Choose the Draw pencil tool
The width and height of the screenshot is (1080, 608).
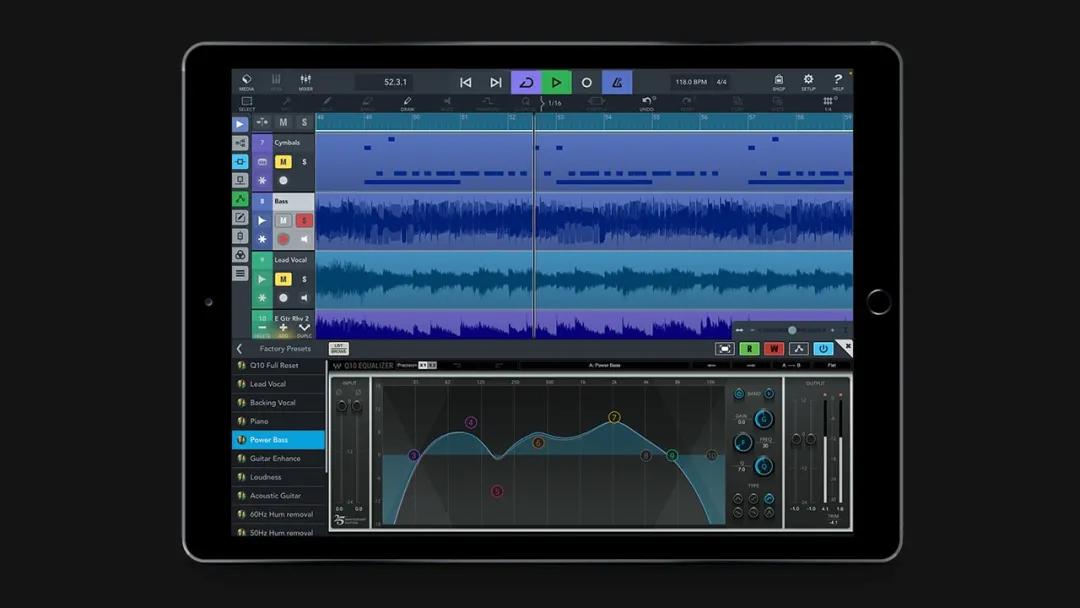(x=407, y=103)
